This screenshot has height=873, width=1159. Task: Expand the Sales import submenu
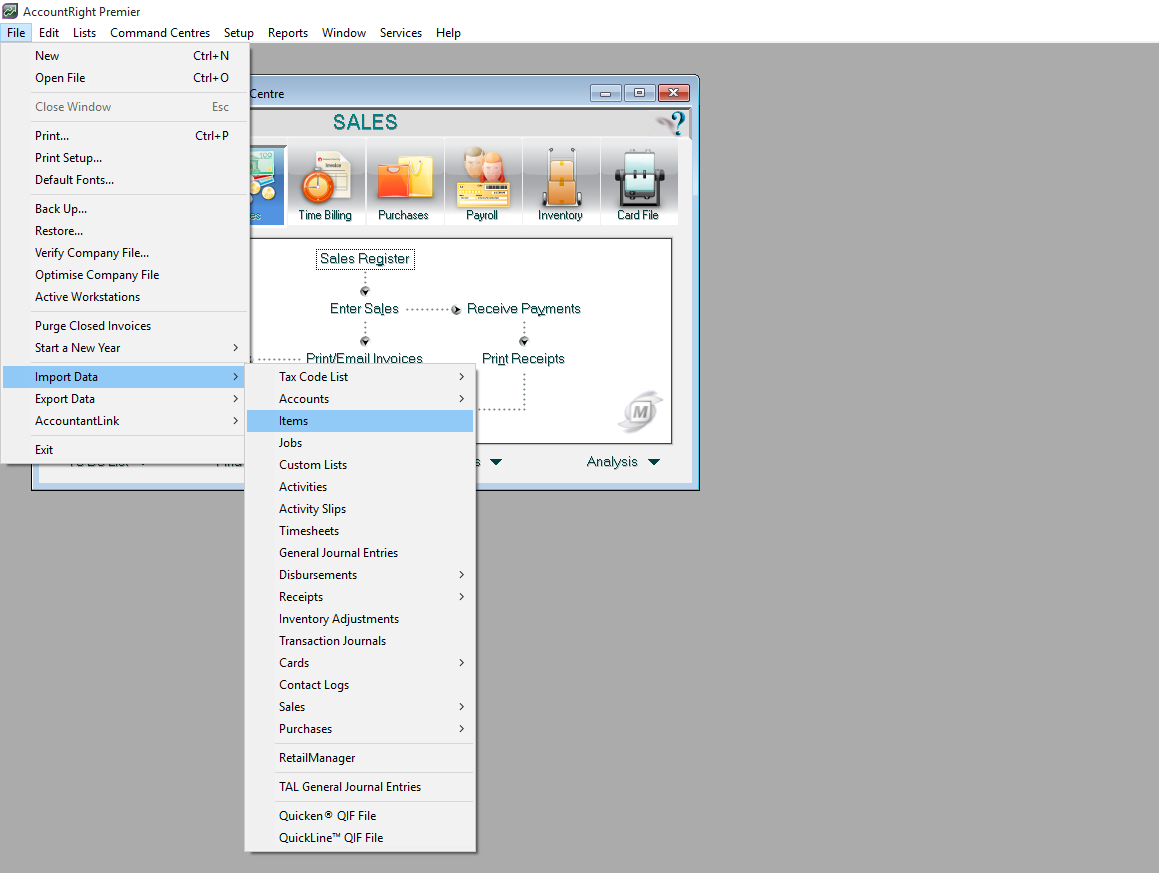pos(360,707)
